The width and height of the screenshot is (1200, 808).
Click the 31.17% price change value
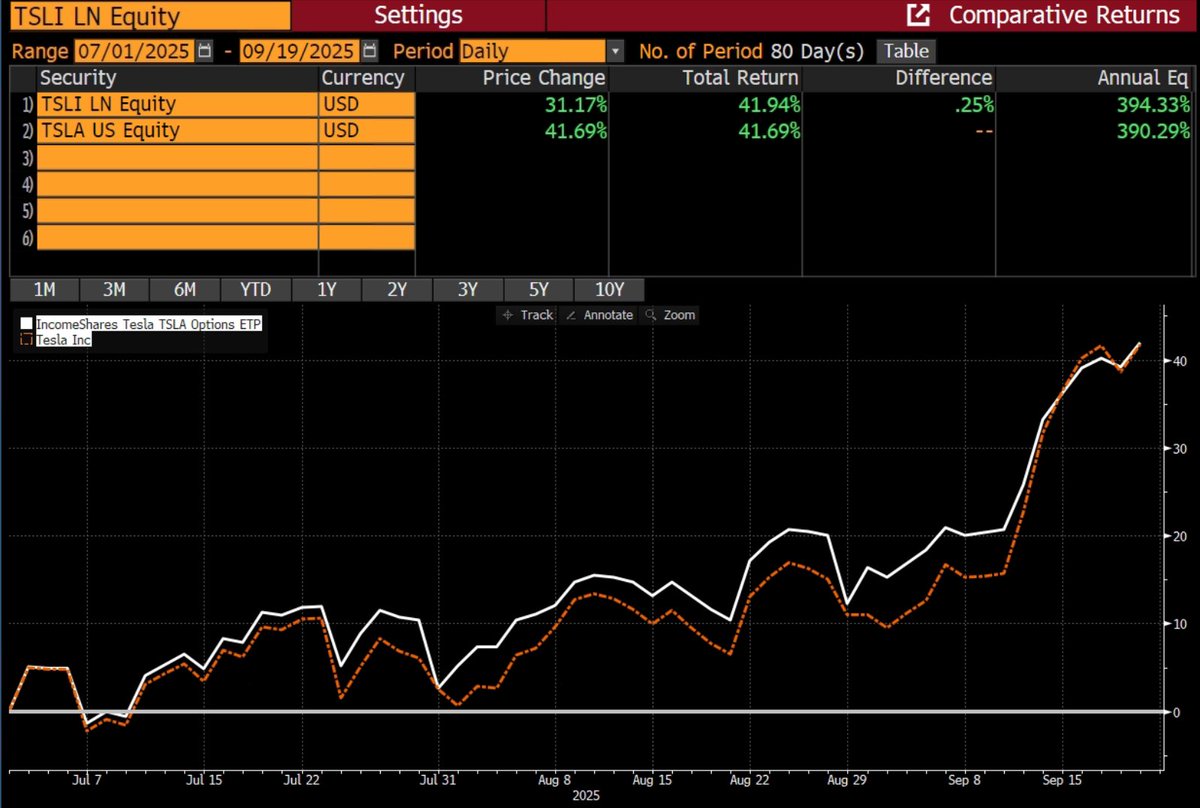(574, 104)
